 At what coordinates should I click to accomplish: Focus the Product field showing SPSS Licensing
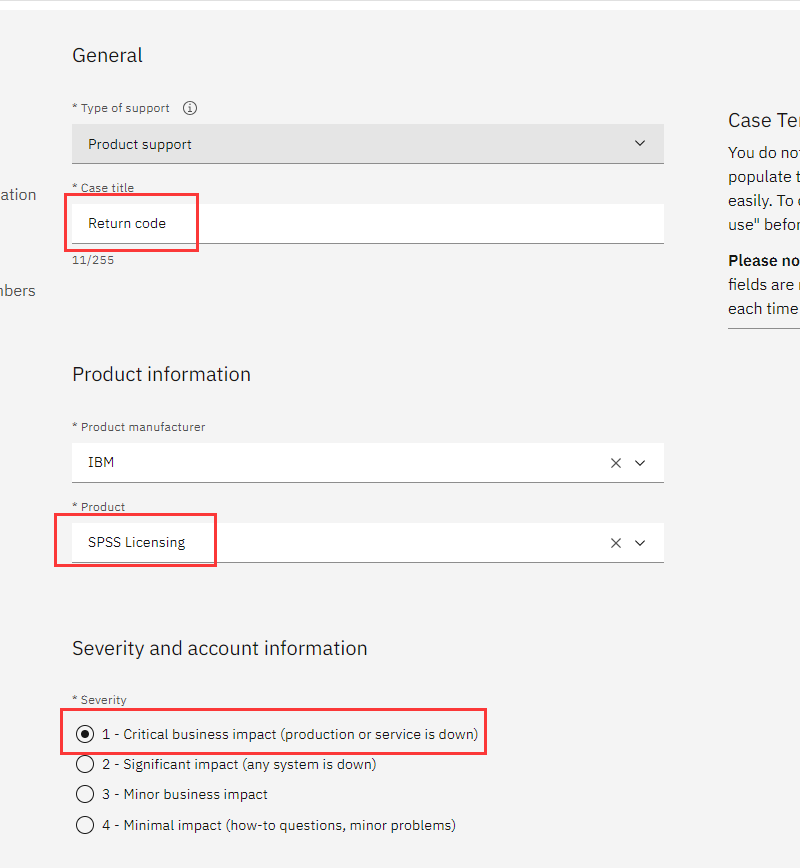pos(330,543)
